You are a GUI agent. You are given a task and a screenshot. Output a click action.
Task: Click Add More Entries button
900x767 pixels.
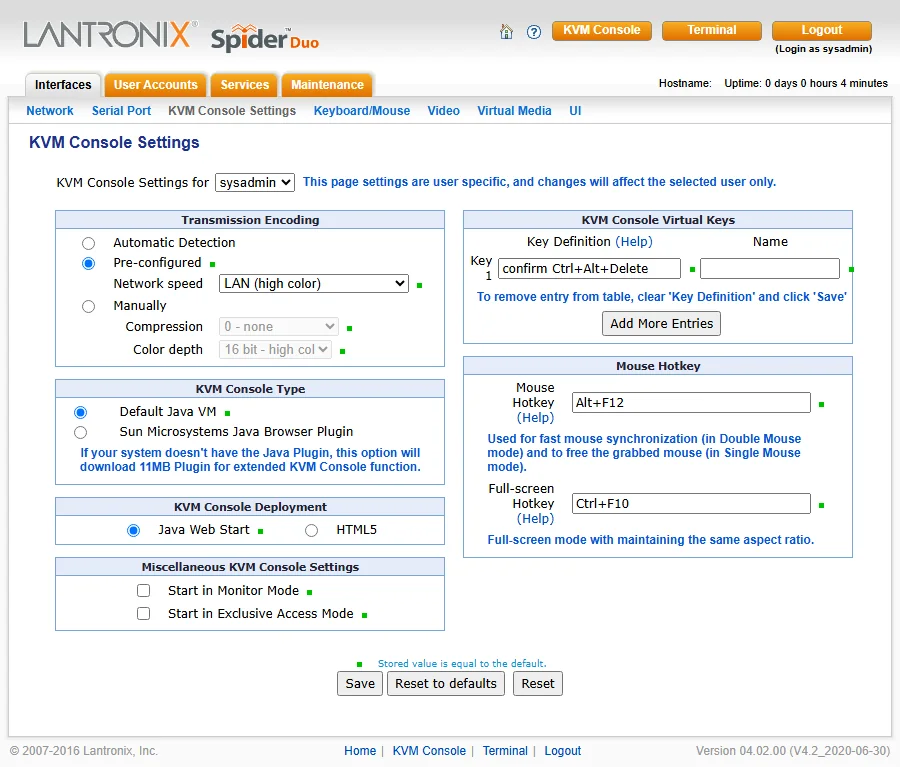coord(661,324)
